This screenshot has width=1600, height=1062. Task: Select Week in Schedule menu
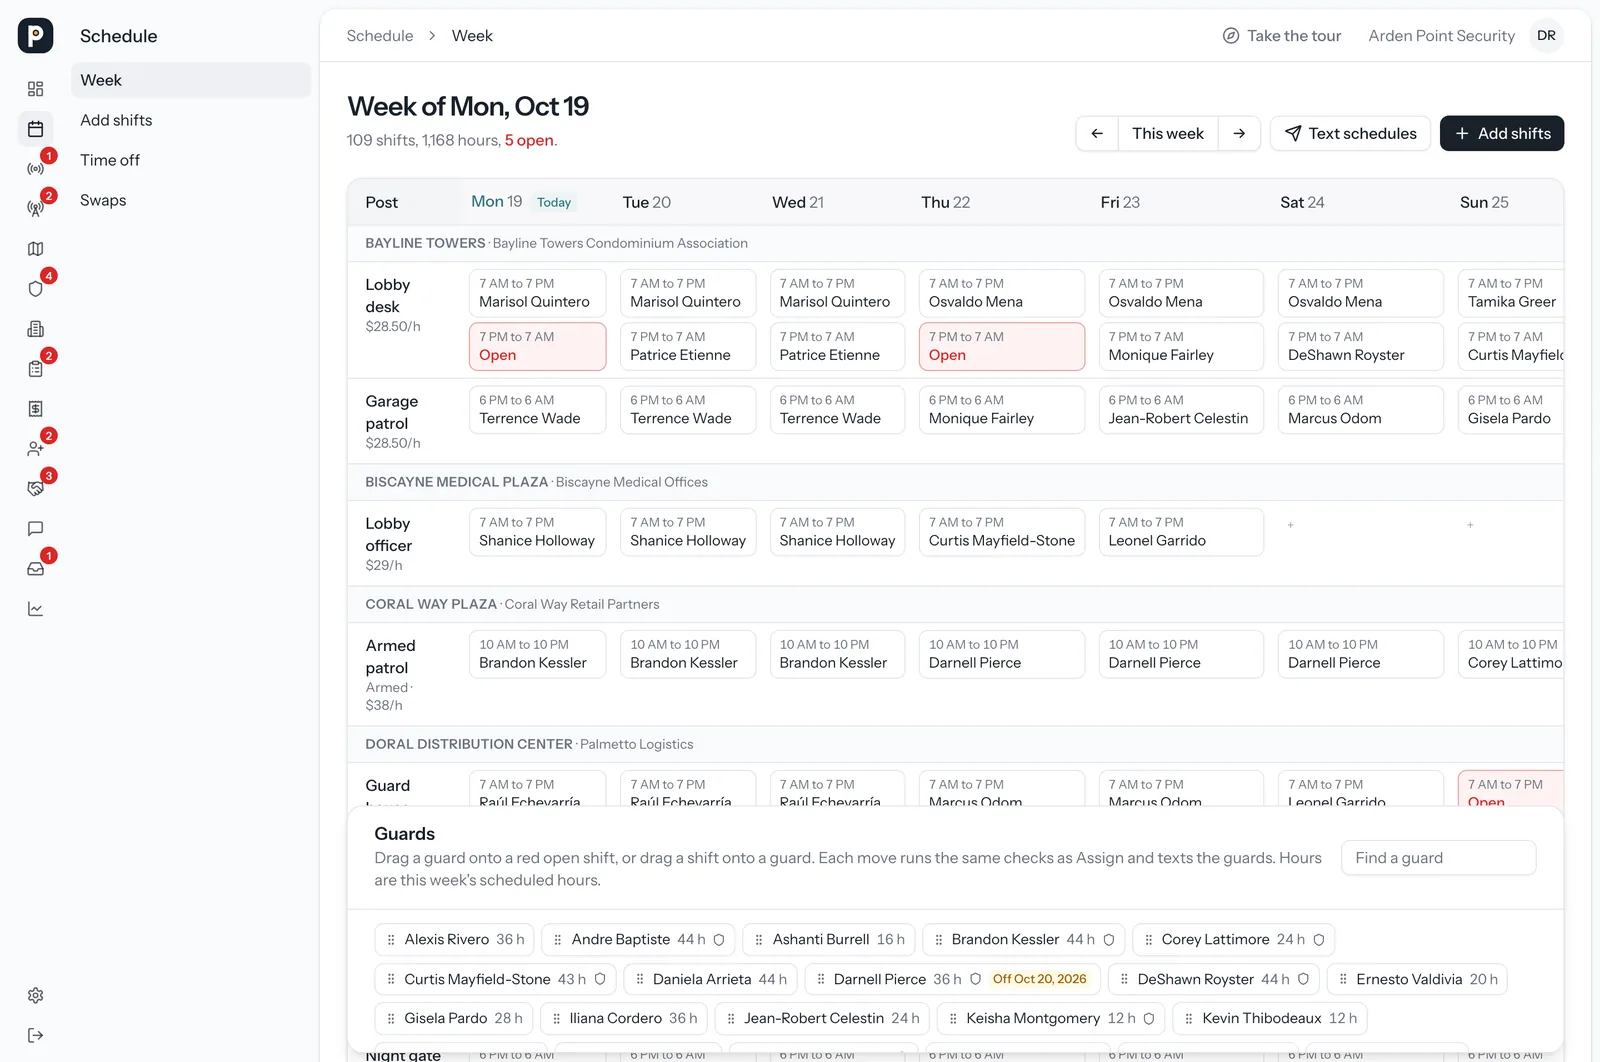coord(191,80)
